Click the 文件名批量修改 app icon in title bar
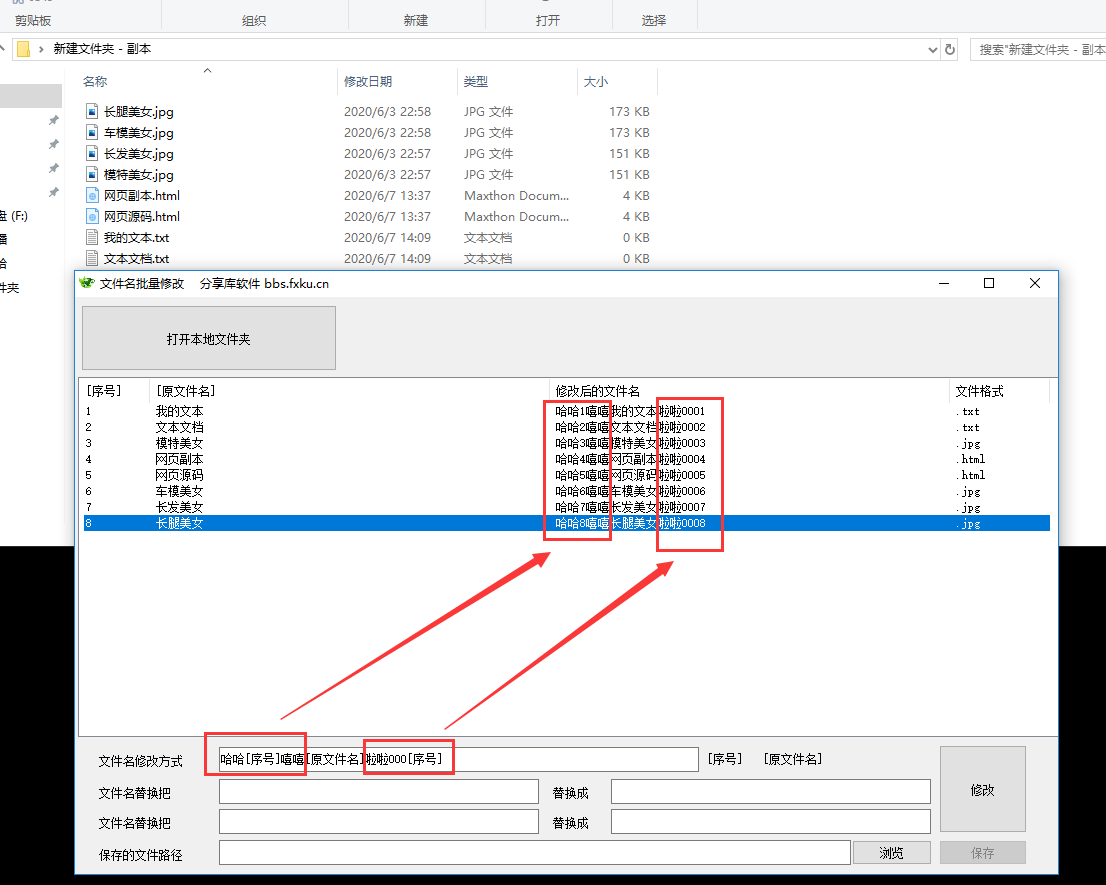The height and width of the screenshot is (885, 1106). tap(87, 283)
